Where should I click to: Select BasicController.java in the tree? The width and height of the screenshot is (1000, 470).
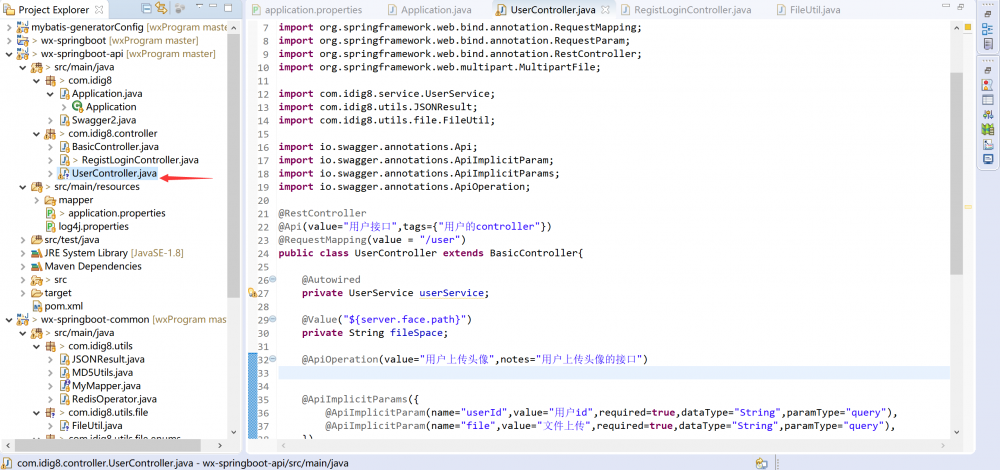[115, 147]
